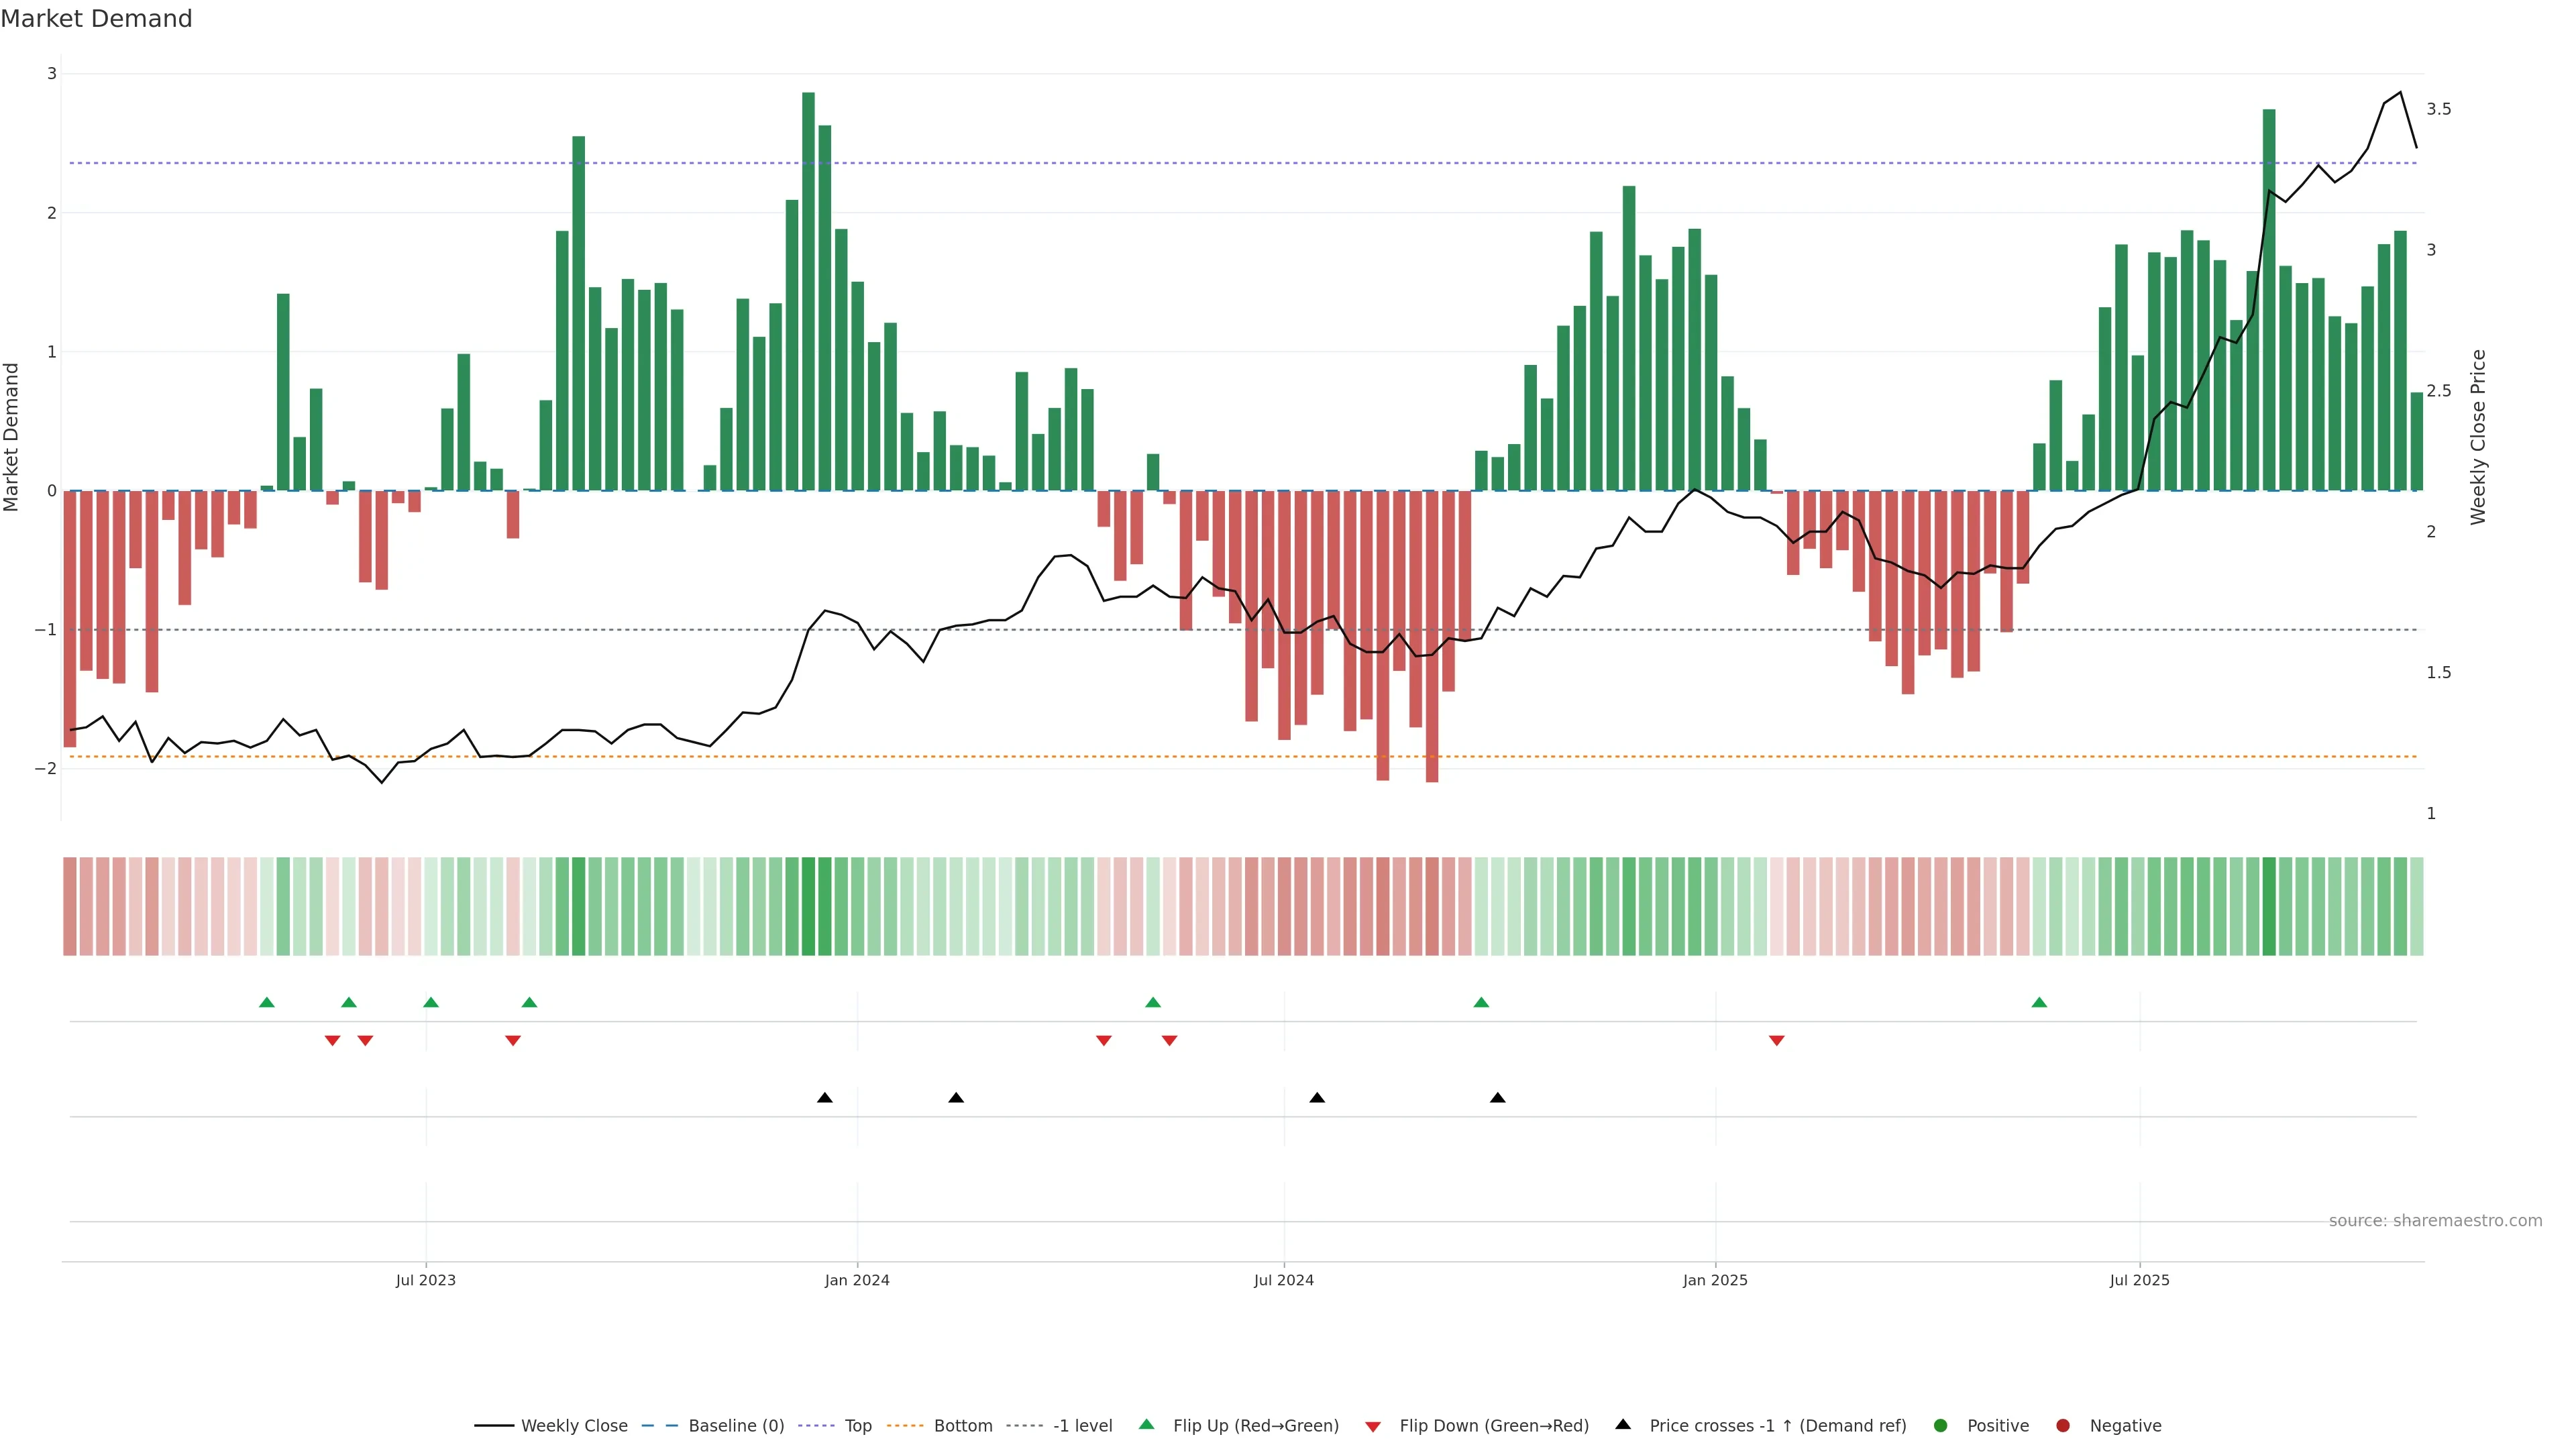Click the Positive green circle legend icon
Screen dimensions: 2576x1449
pyautogui.click(x=1941, y=1425)
